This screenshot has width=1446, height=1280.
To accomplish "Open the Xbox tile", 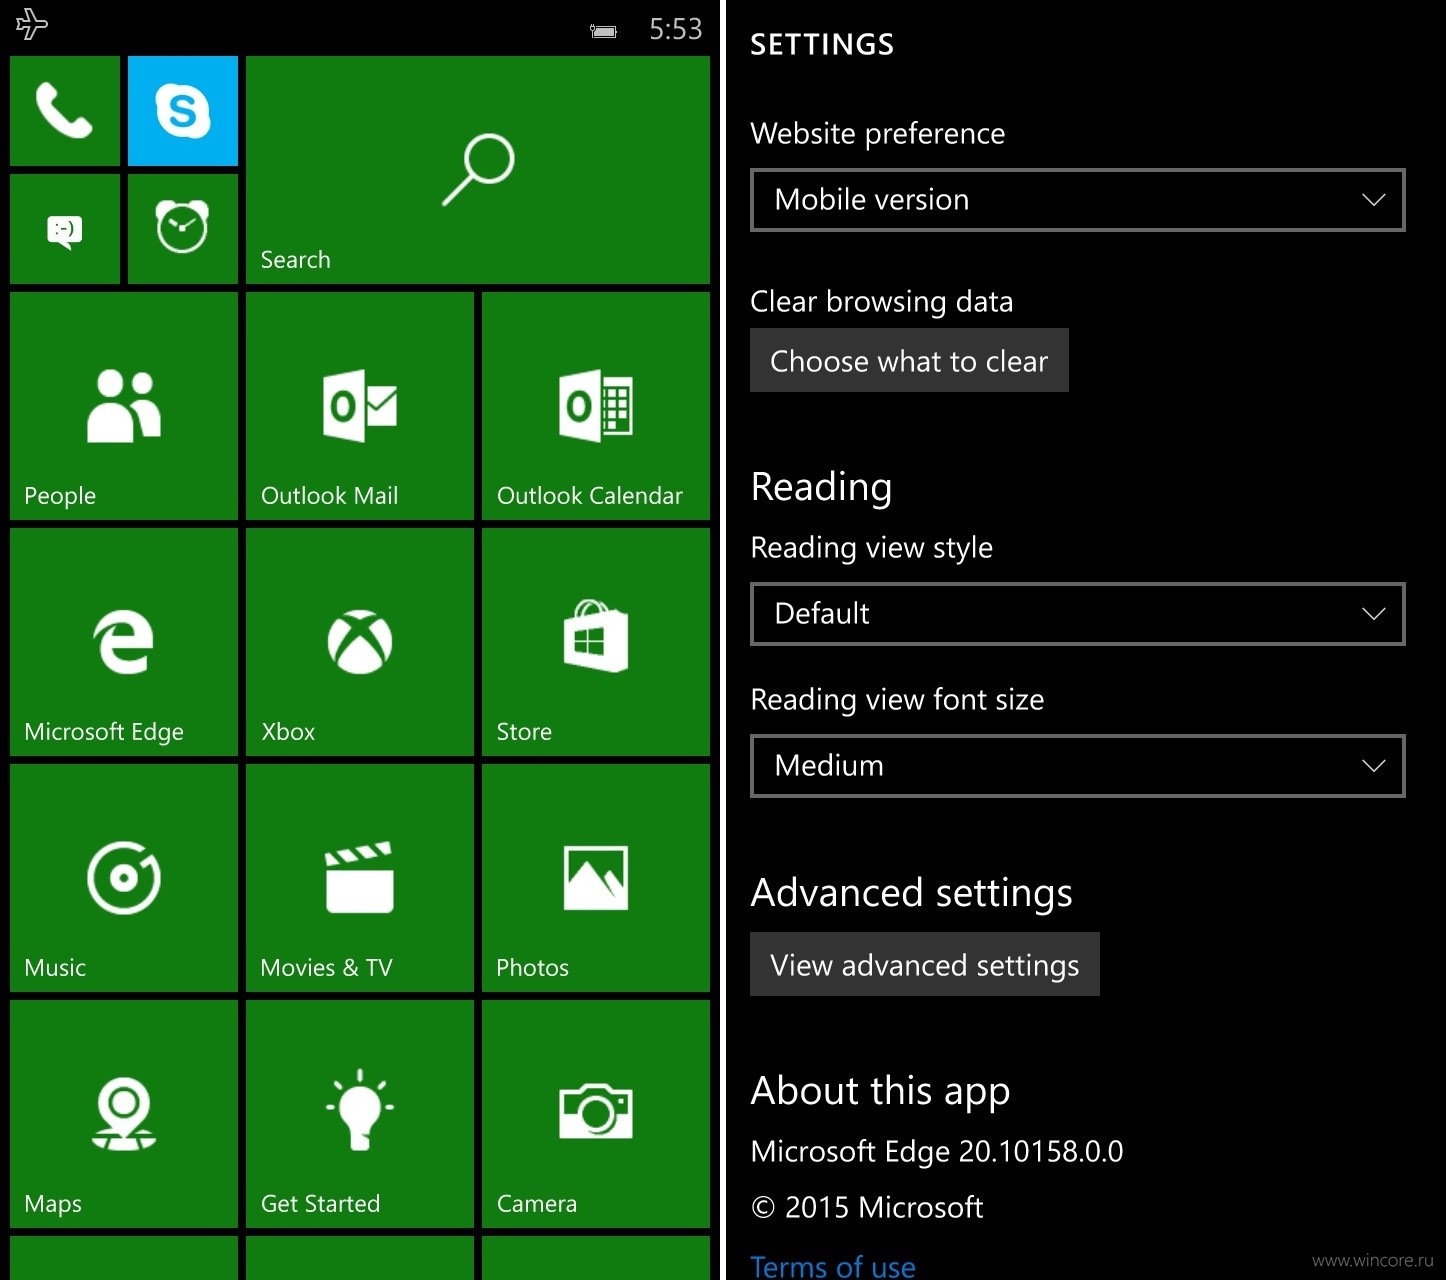I will point(360,642).
